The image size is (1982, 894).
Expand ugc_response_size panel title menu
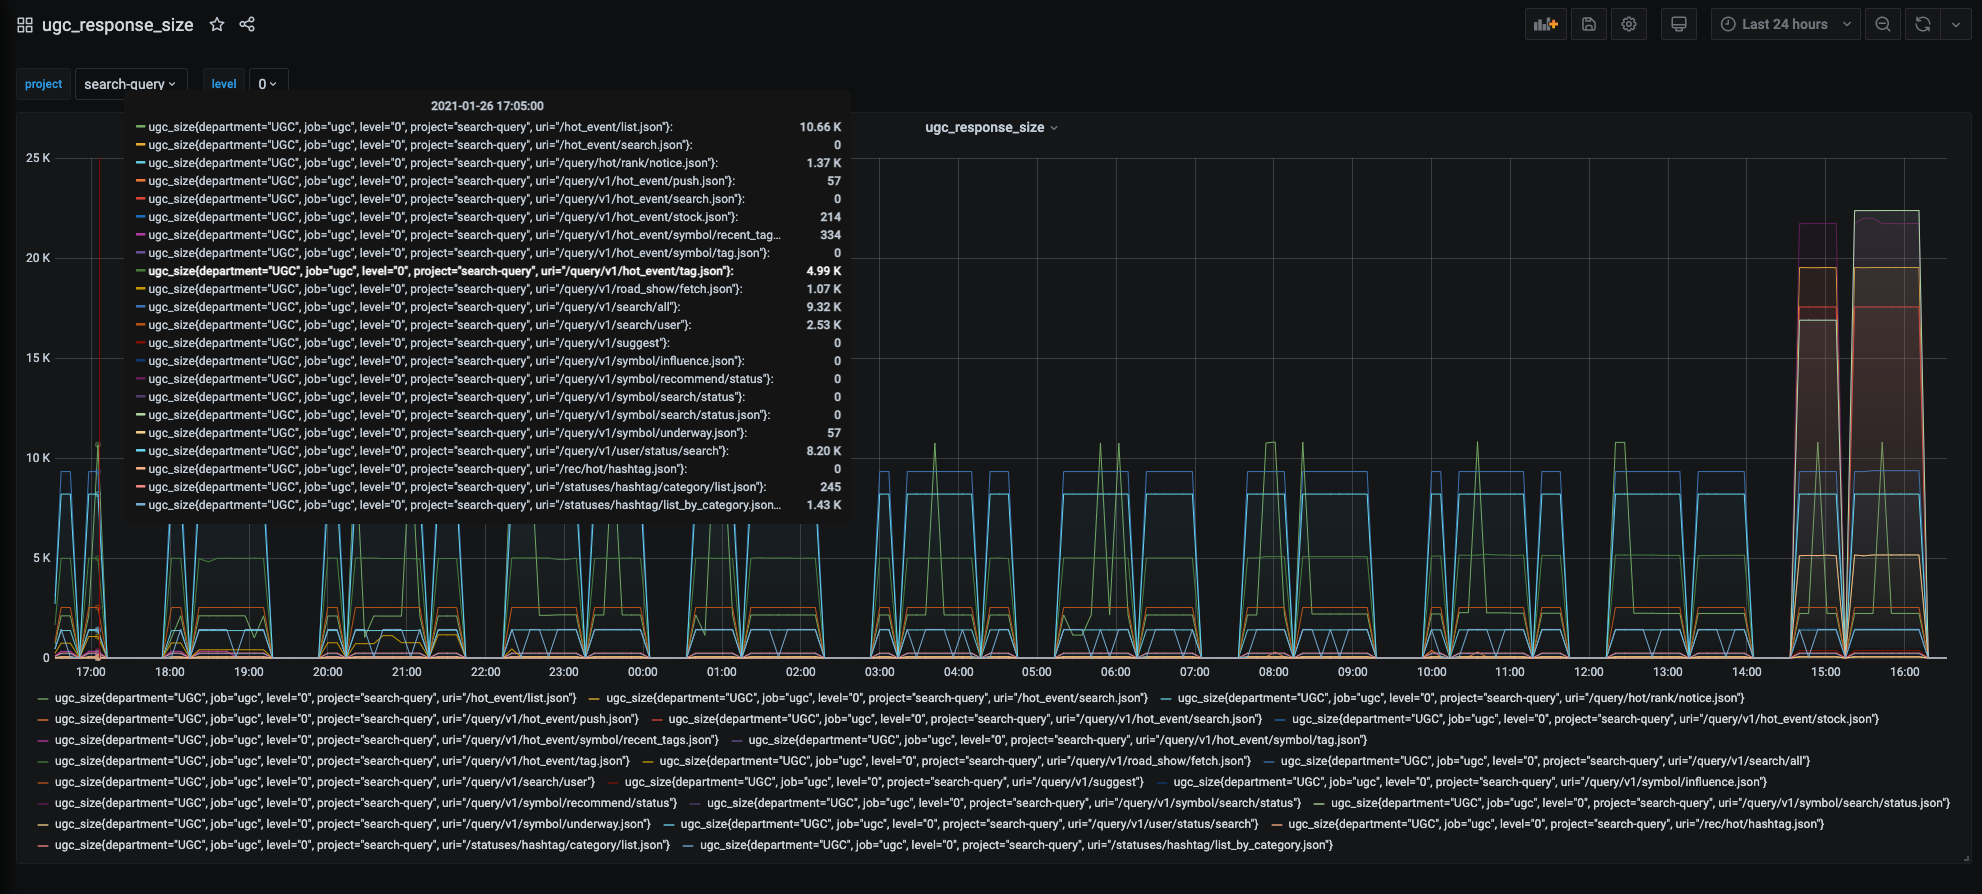coord(991,127)
